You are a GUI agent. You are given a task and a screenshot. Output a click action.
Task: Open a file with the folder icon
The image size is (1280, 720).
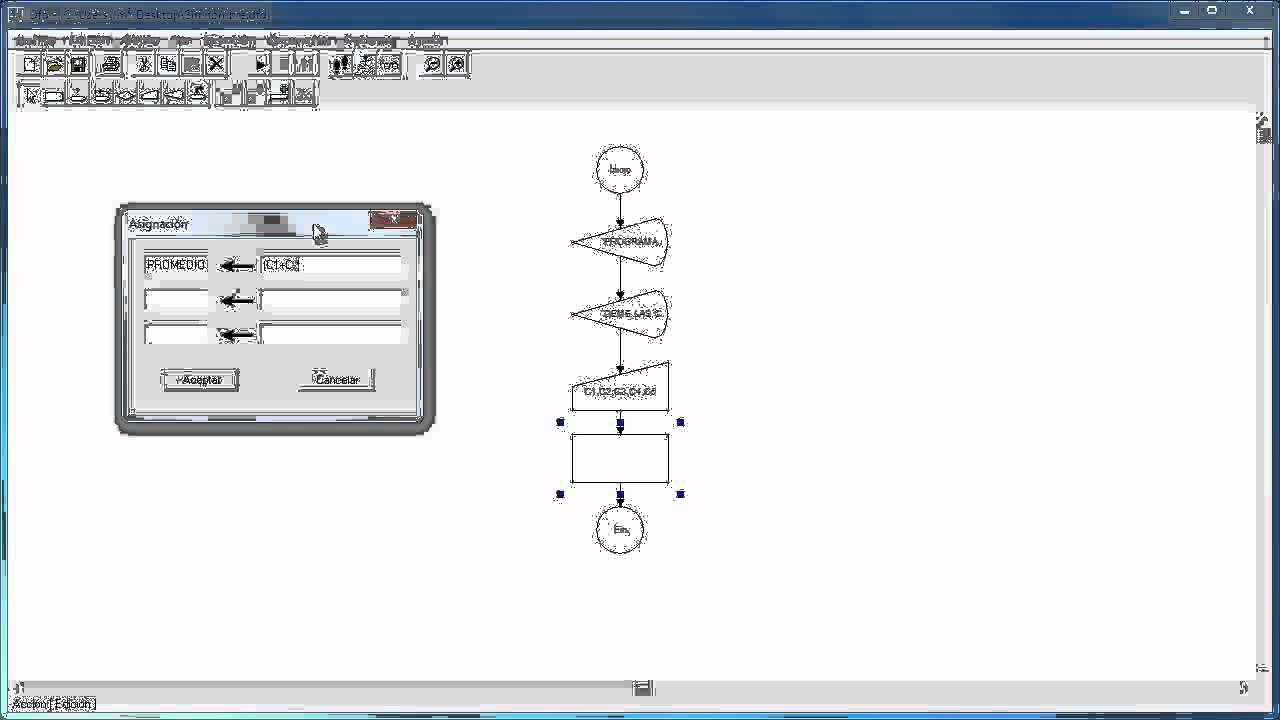(55, 64)
